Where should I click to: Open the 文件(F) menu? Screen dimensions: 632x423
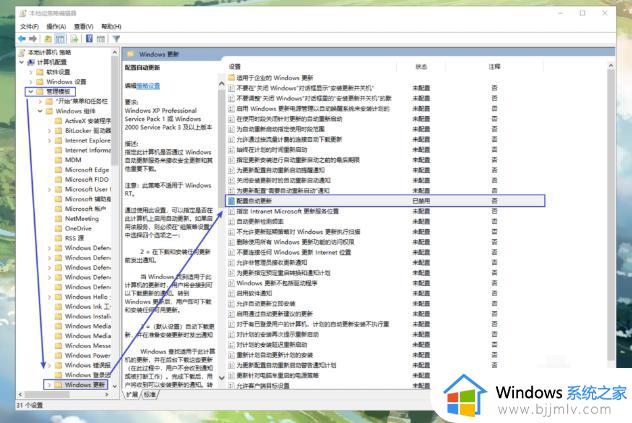tap(29, 27)
